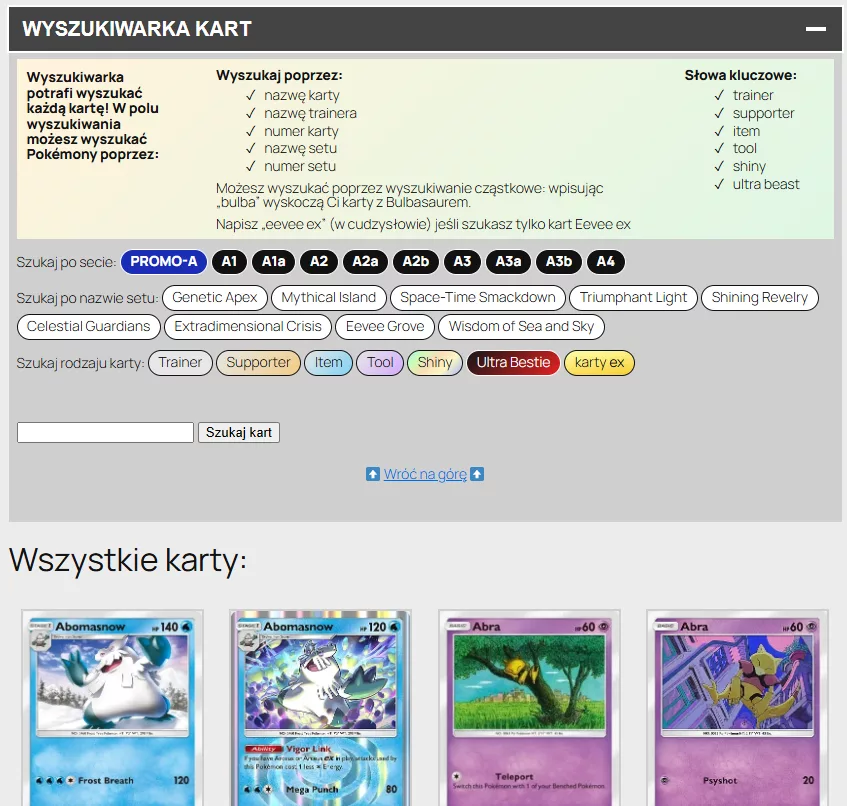847x806 pixels.
Task: Pick the Triumphant Light set
Action: 633,298
